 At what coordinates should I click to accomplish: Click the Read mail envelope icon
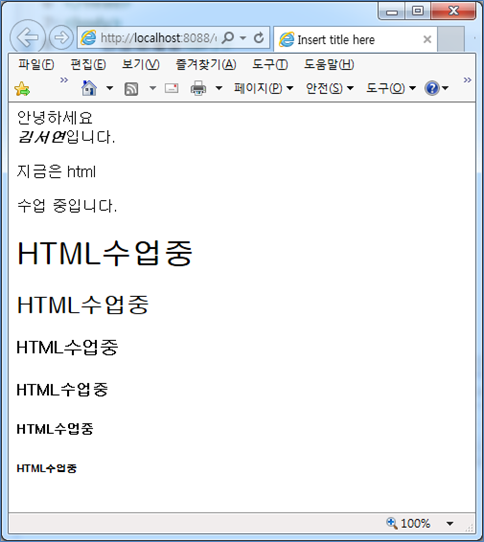(171, 88)
